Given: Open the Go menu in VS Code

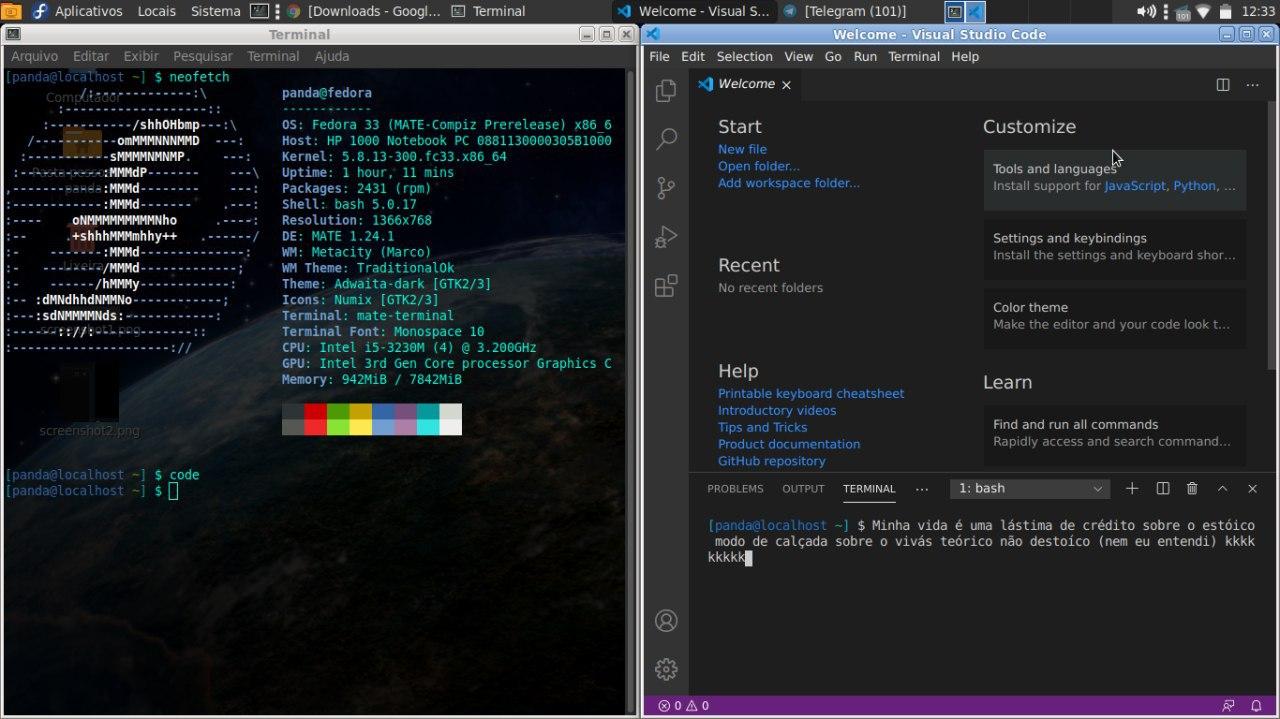Looking at the screenshot, I should (x=833, y=56).
